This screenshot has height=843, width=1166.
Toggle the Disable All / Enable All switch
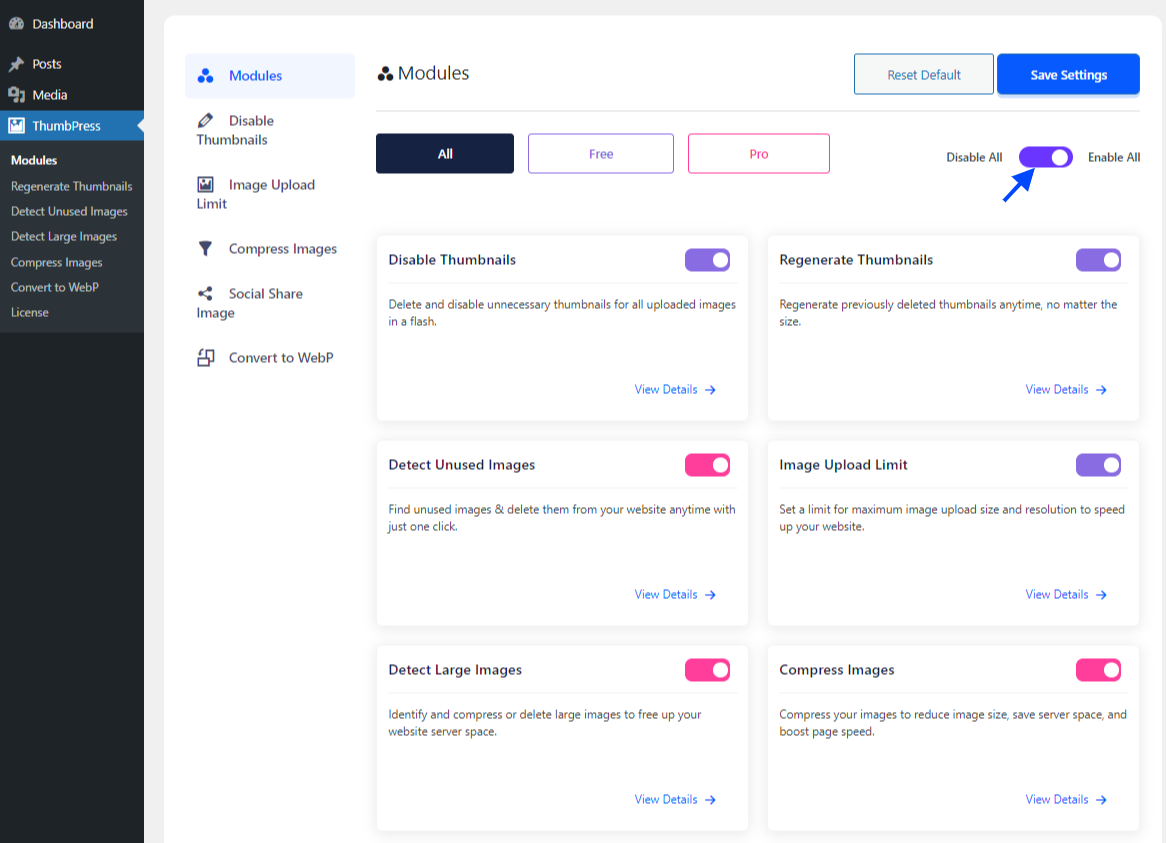(x=1046, y=157)
